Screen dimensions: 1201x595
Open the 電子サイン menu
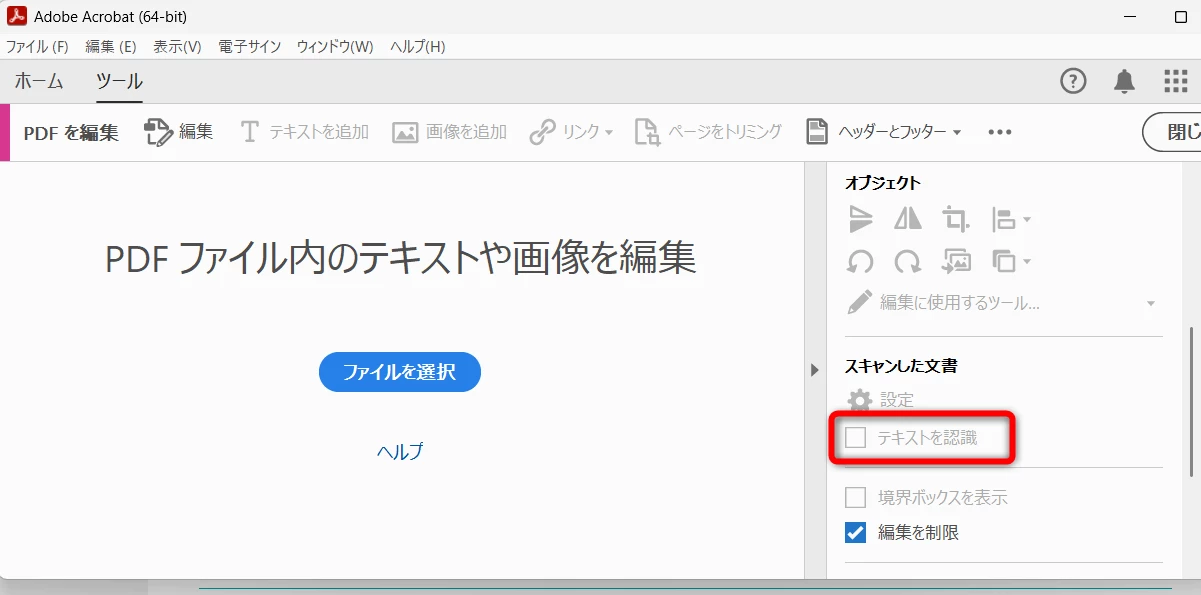pos(249,47)
